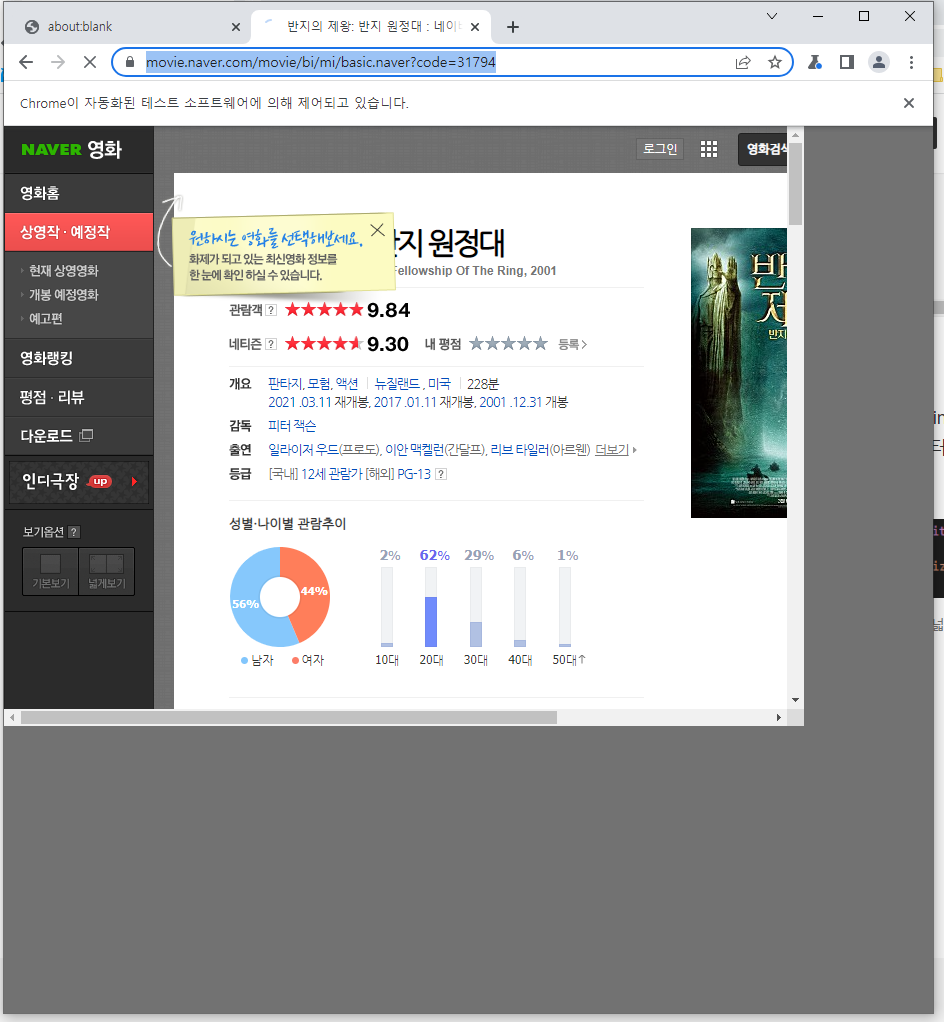Screen dimensions: 944x1022
Task: Click 등록 to submit my rating
Action: coord(572,344)
